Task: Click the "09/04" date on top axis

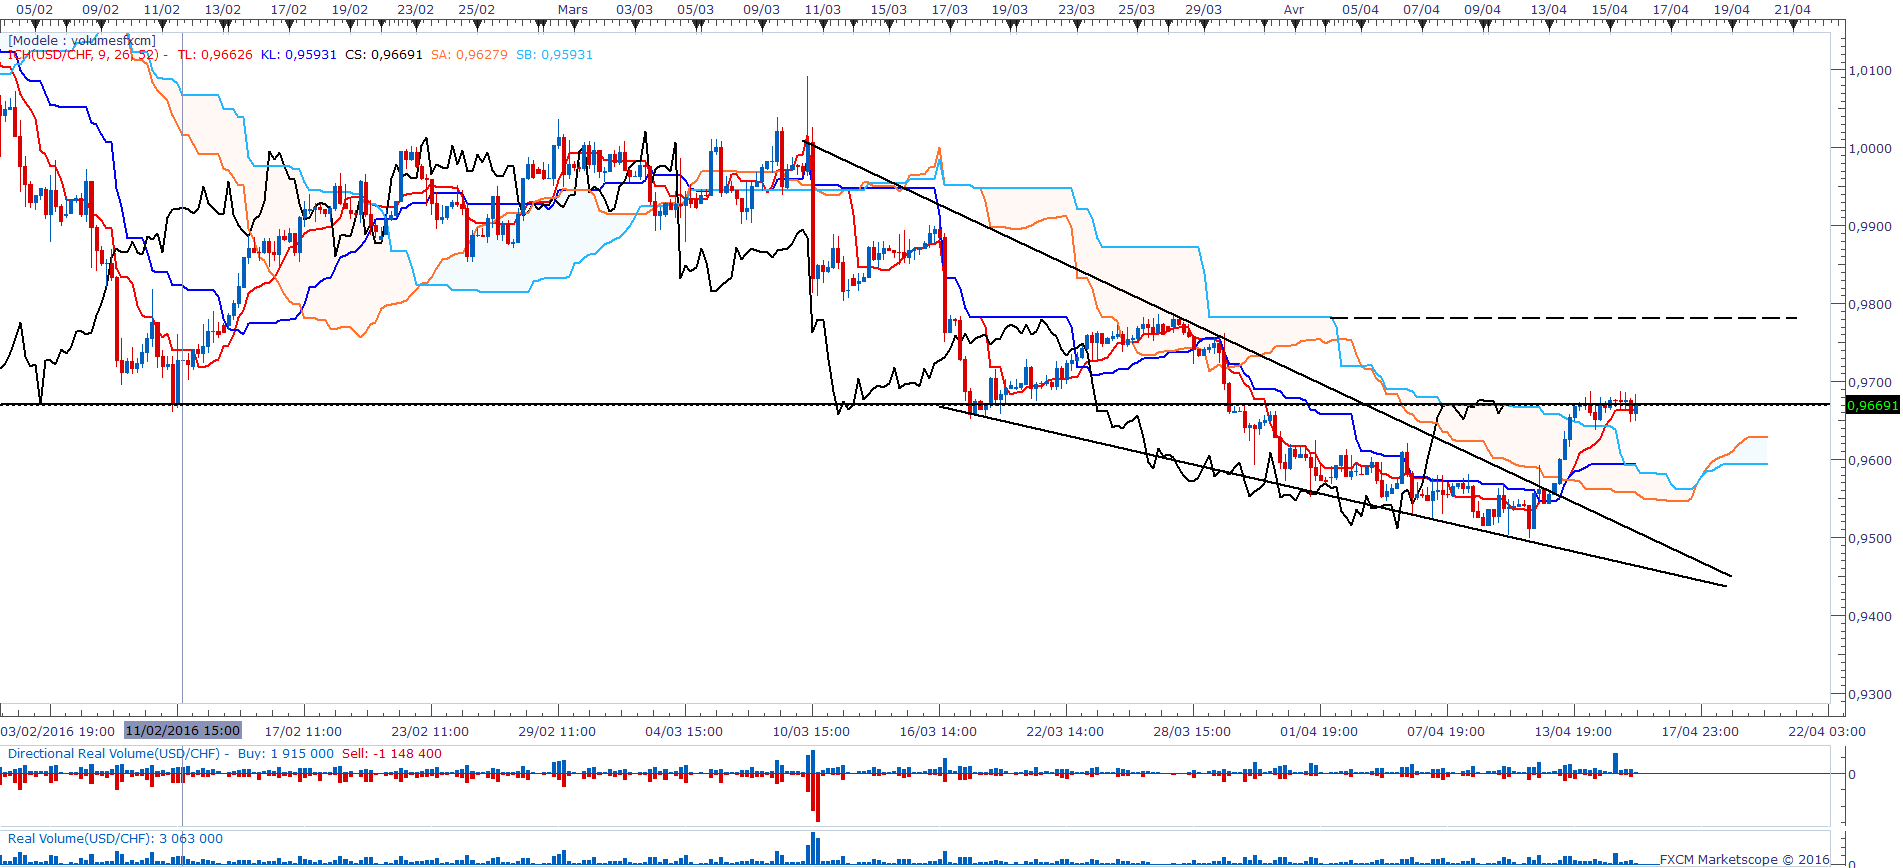Action: (1483, 10)
